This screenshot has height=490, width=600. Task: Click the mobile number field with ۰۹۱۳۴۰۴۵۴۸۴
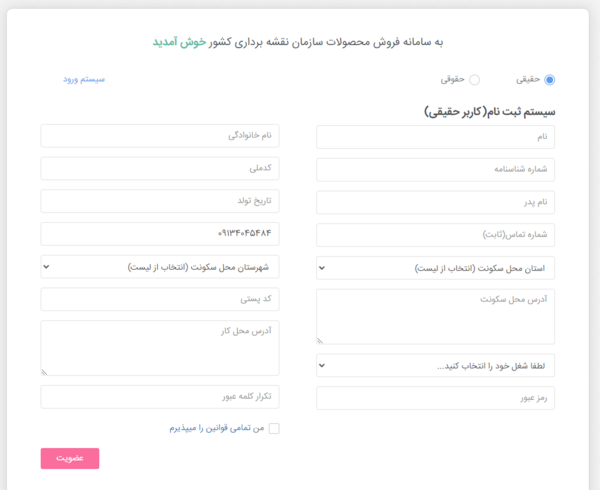pyautogui.click(x=160, y=234)
